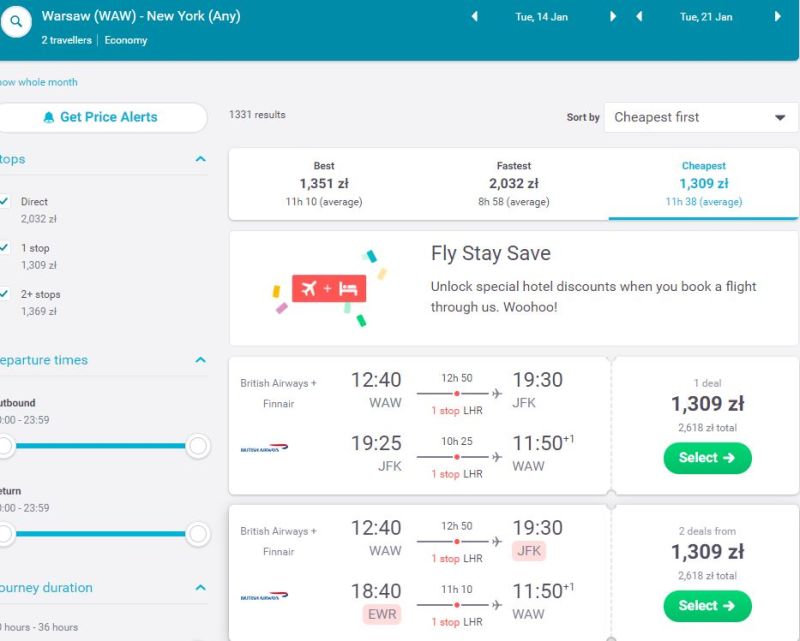The height and width of the screenshot is (641, 800).
Task: Collapse the Departure times section
Action: pyautogui.click(x=201, y=360)
